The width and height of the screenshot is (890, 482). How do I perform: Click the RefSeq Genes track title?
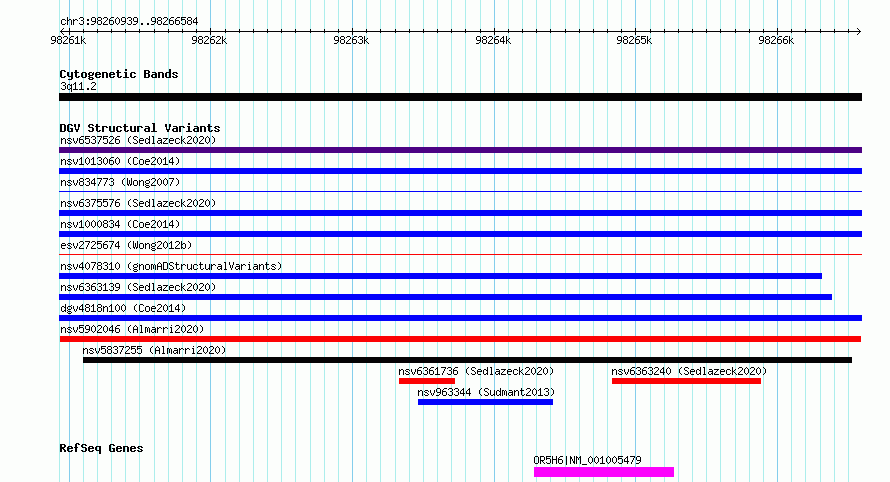pos(101,448)
